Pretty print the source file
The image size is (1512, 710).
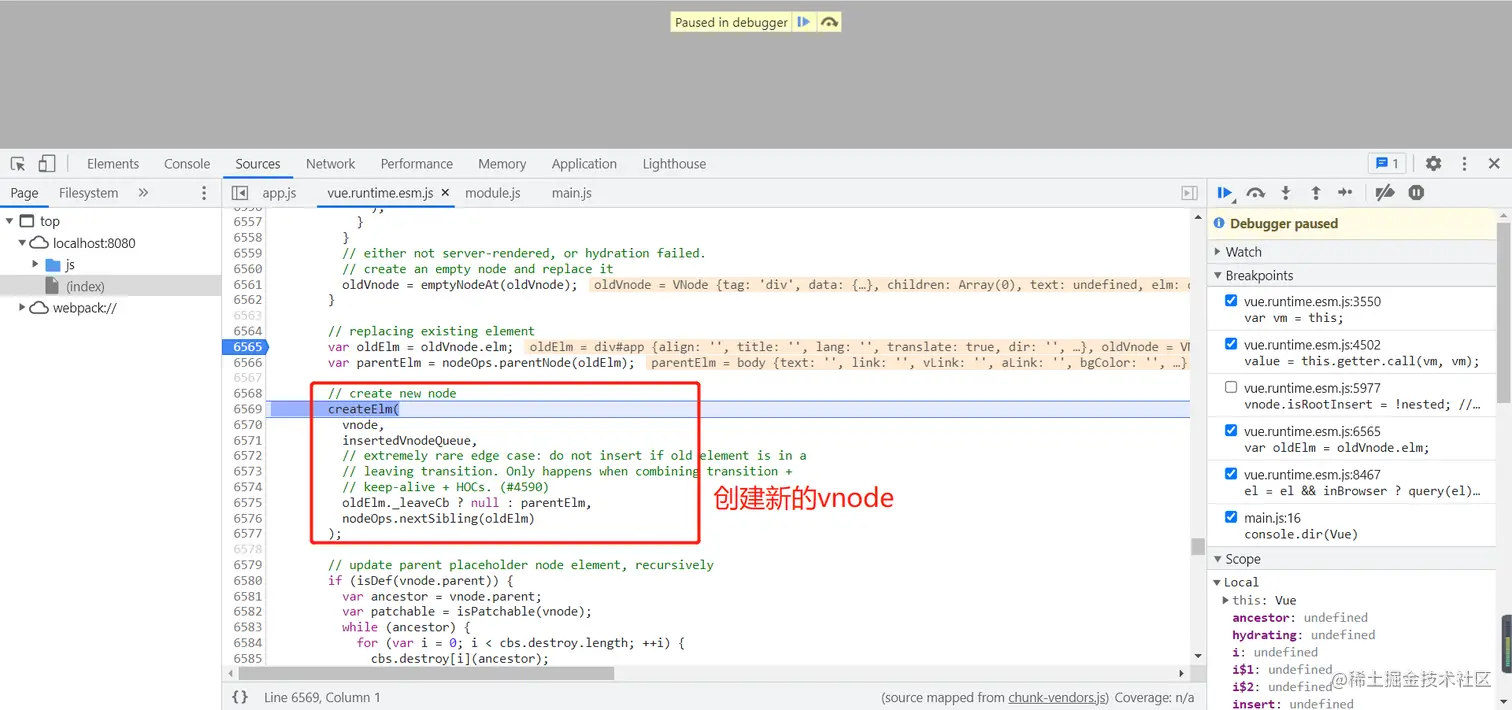tap(240, 697)
